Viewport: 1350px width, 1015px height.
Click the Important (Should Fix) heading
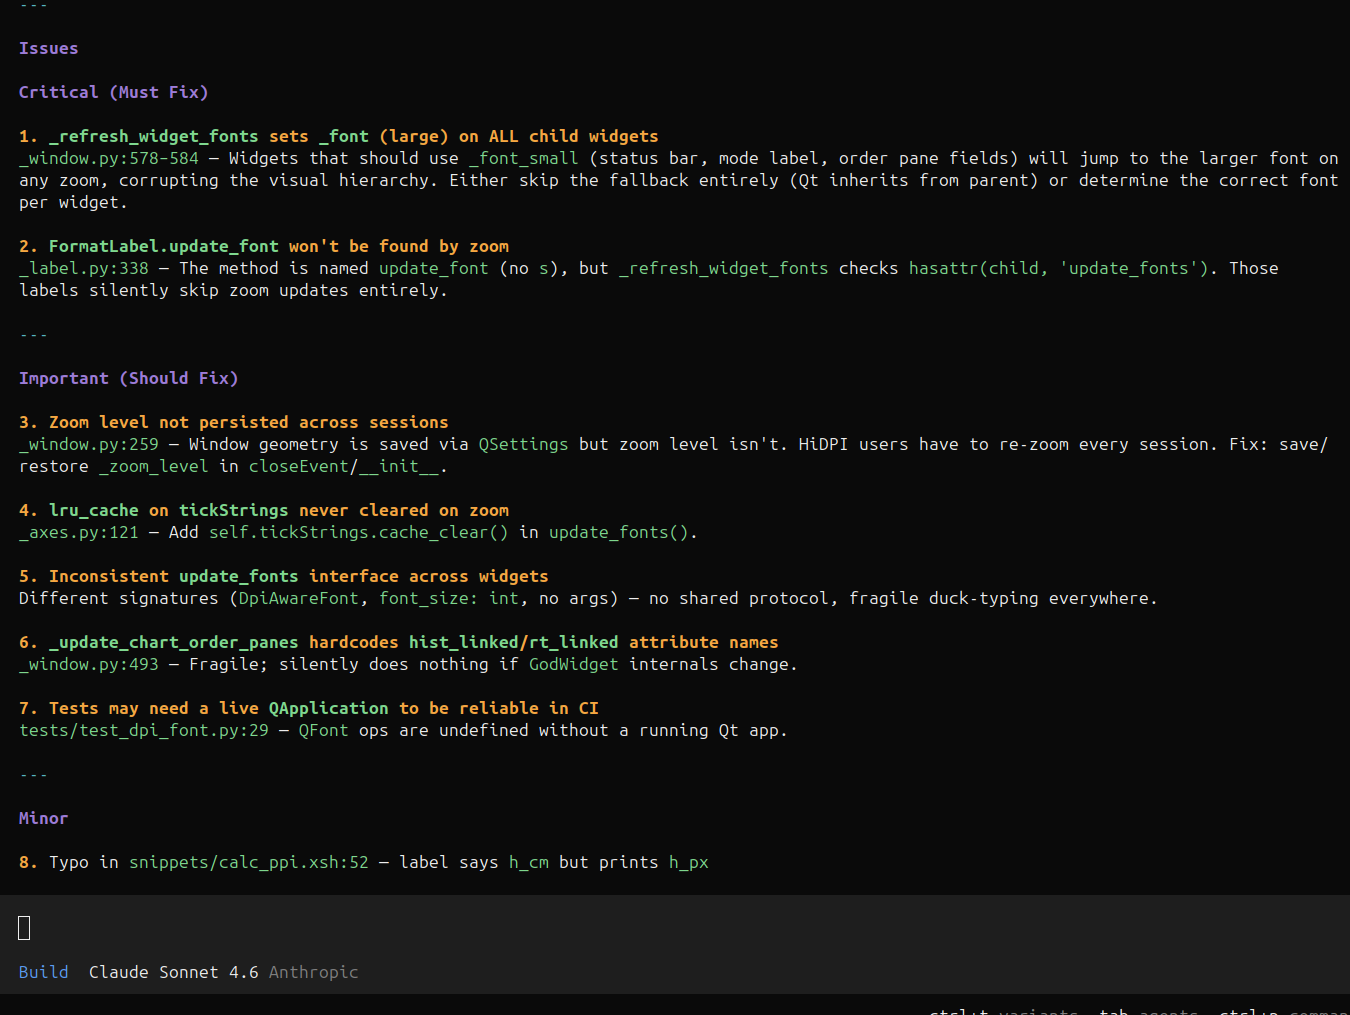click(x=128, y=378)
